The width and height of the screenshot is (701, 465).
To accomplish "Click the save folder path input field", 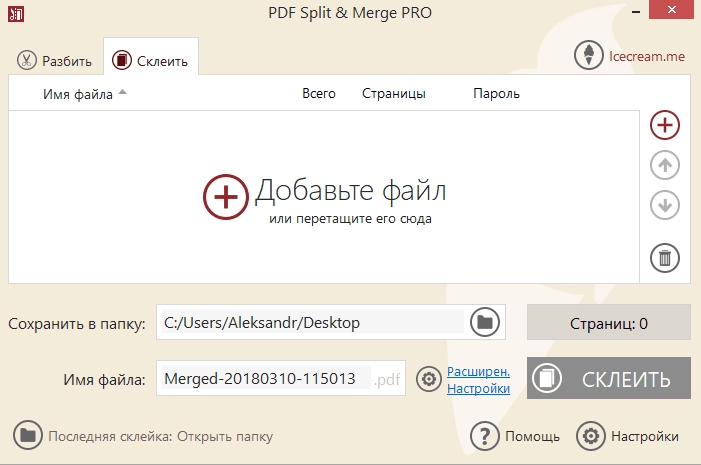I will point(313,322).
